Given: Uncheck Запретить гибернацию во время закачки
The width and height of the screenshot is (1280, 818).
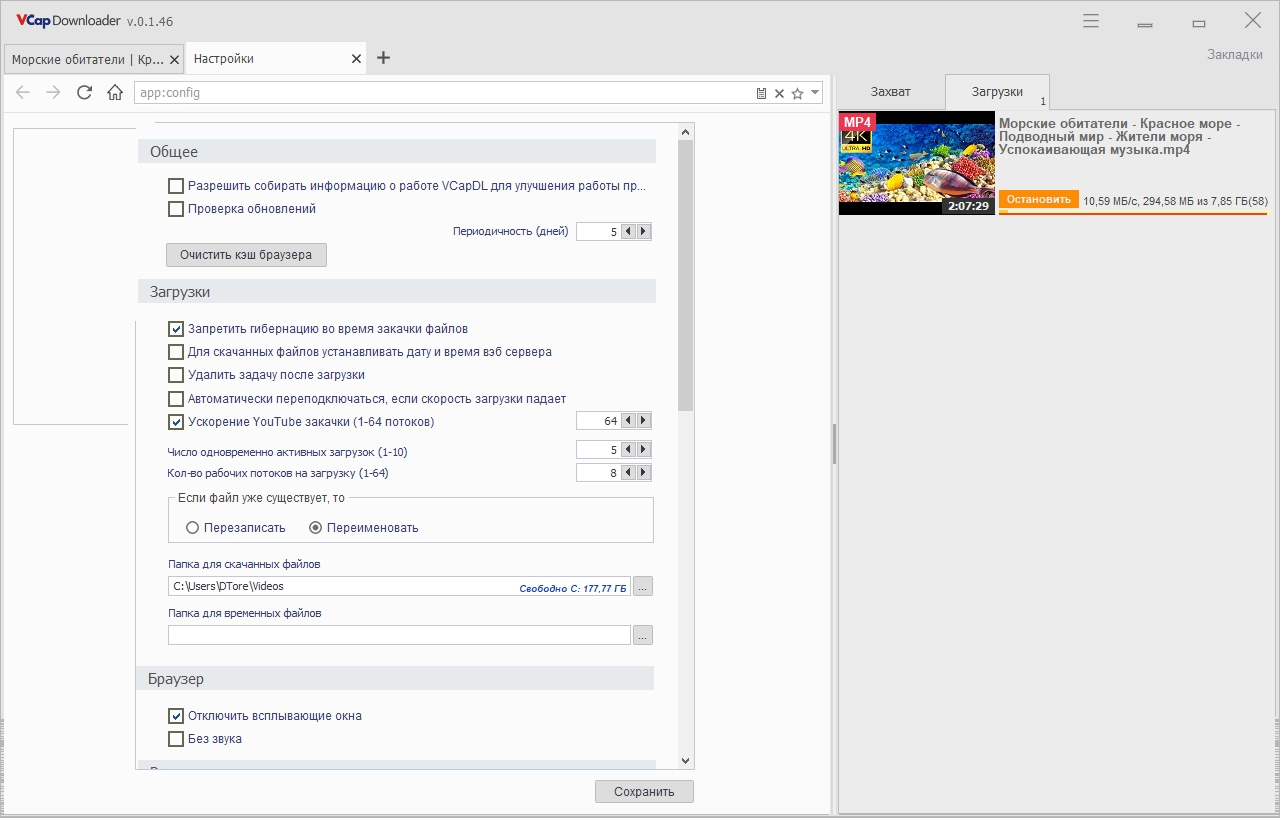Looking at the screenshot, I should click(176, 329).
